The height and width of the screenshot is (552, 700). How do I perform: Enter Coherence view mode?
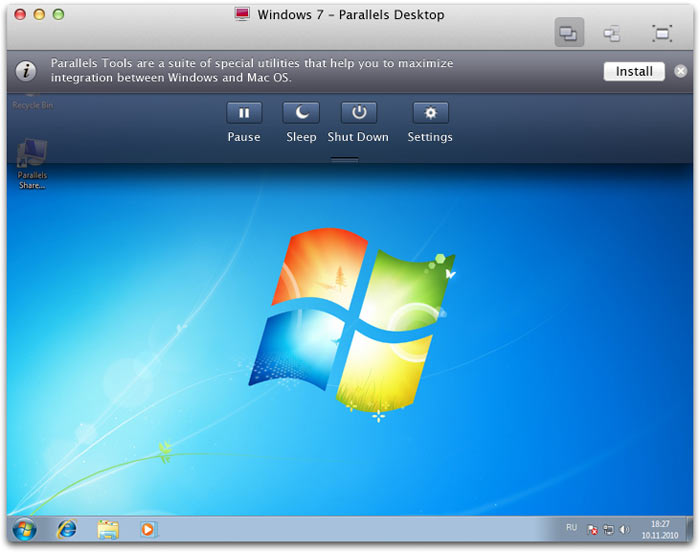click(612, 33)
